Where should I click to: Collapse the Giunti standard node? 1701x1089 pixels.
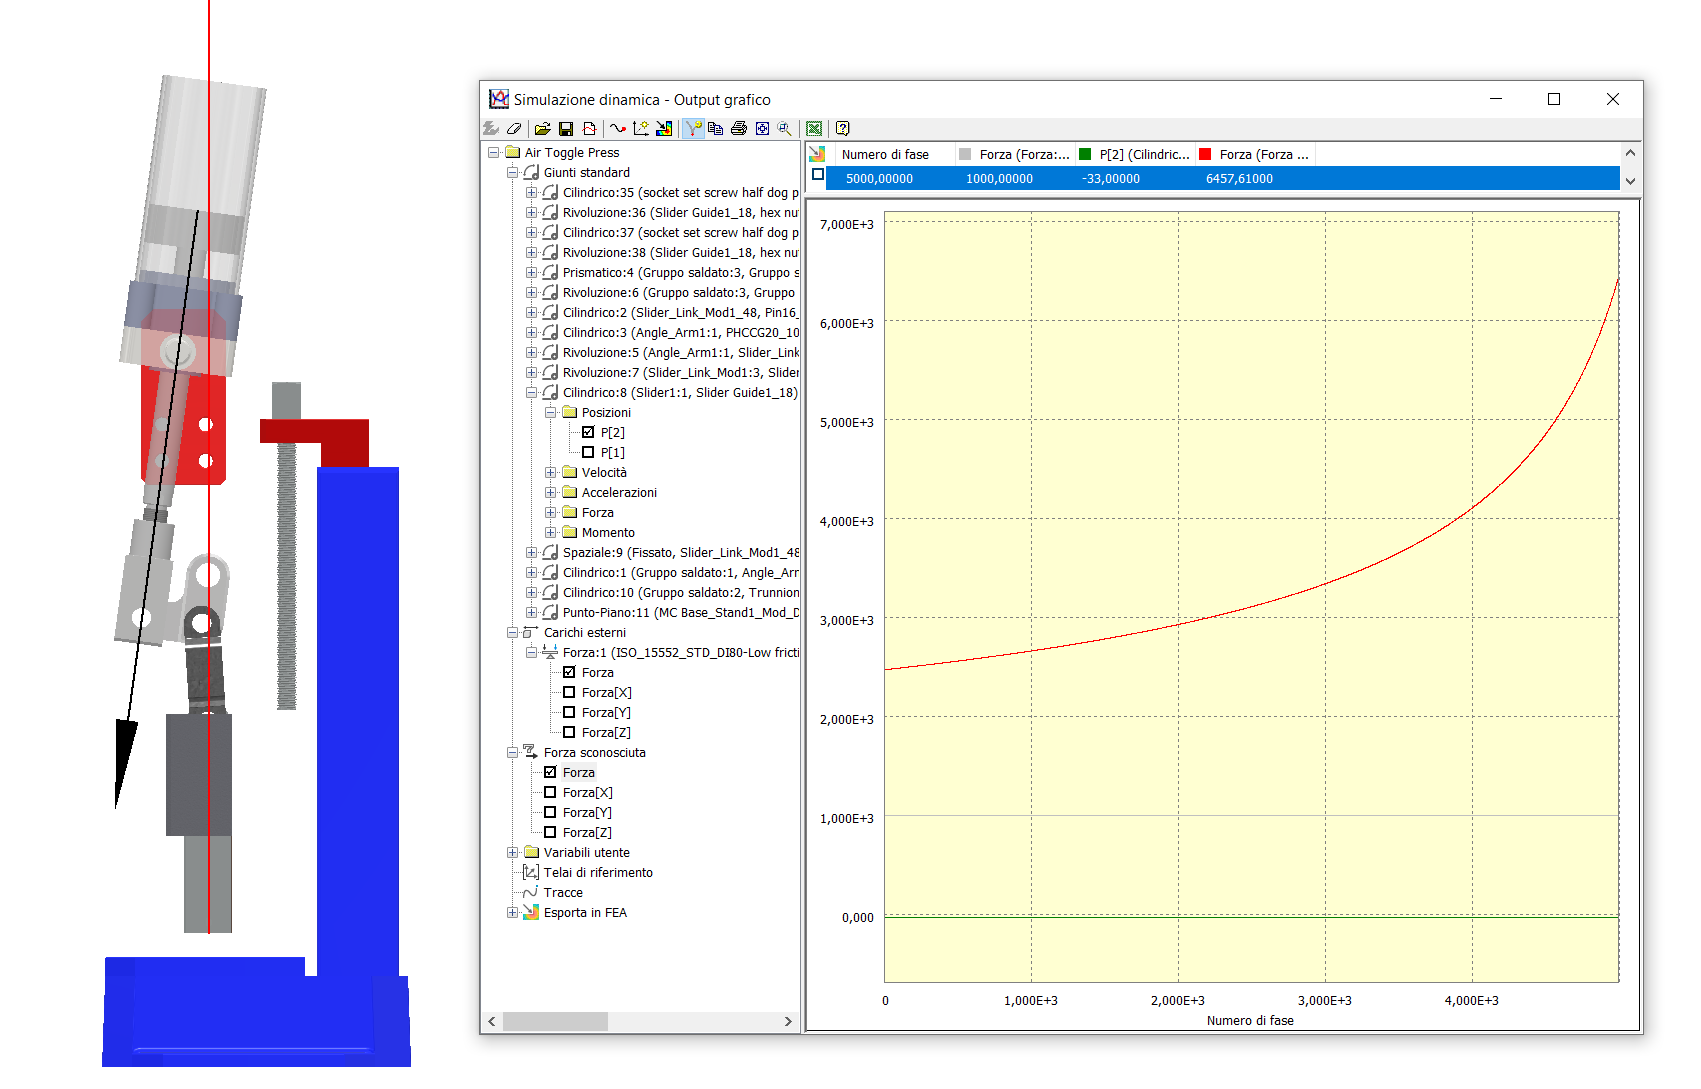(512, 172)
